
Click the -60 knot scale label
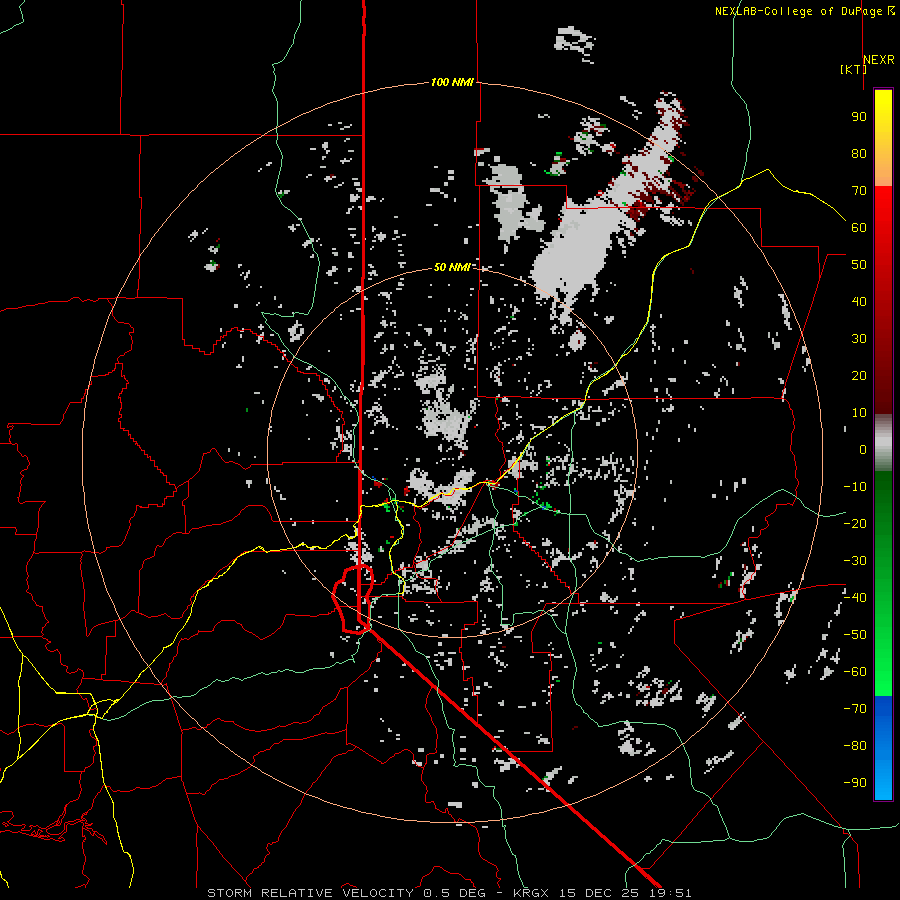pyautogui.click(x=855, y=672)
